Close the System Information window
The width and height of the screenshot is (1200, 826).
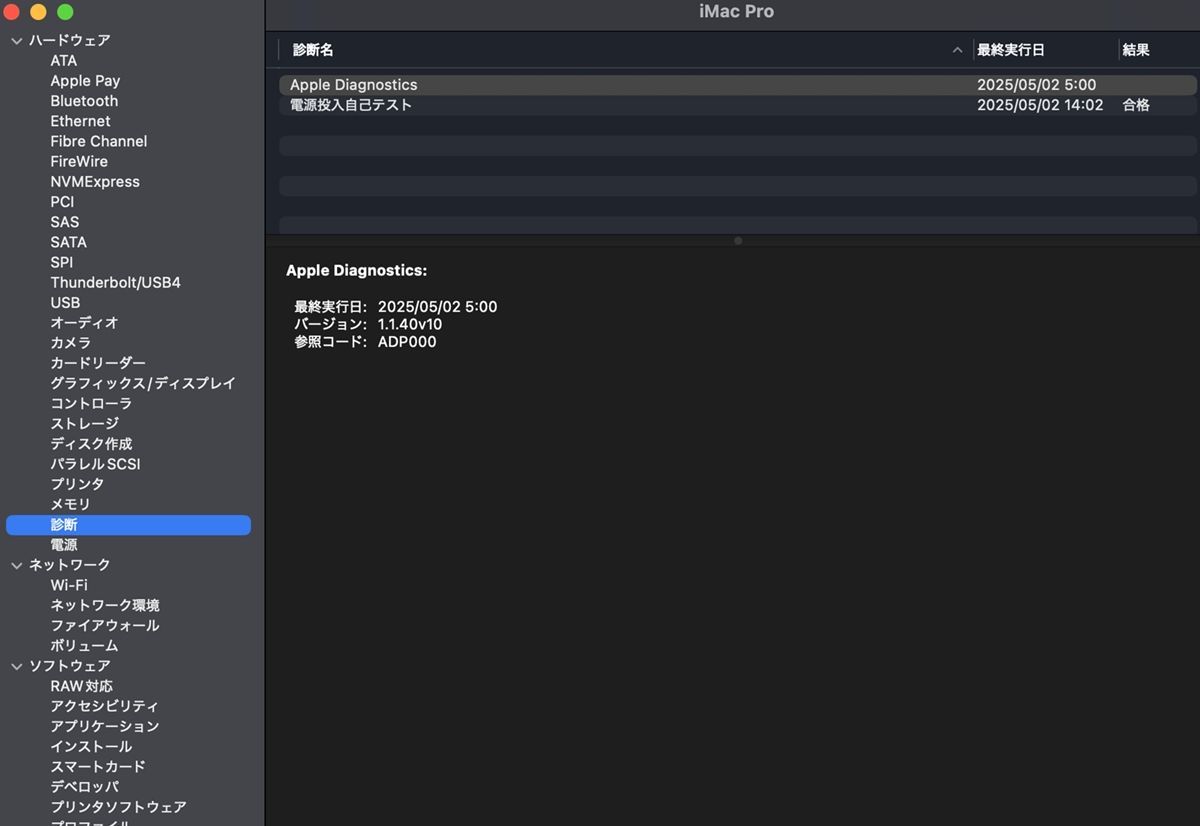tap(12, 12)
